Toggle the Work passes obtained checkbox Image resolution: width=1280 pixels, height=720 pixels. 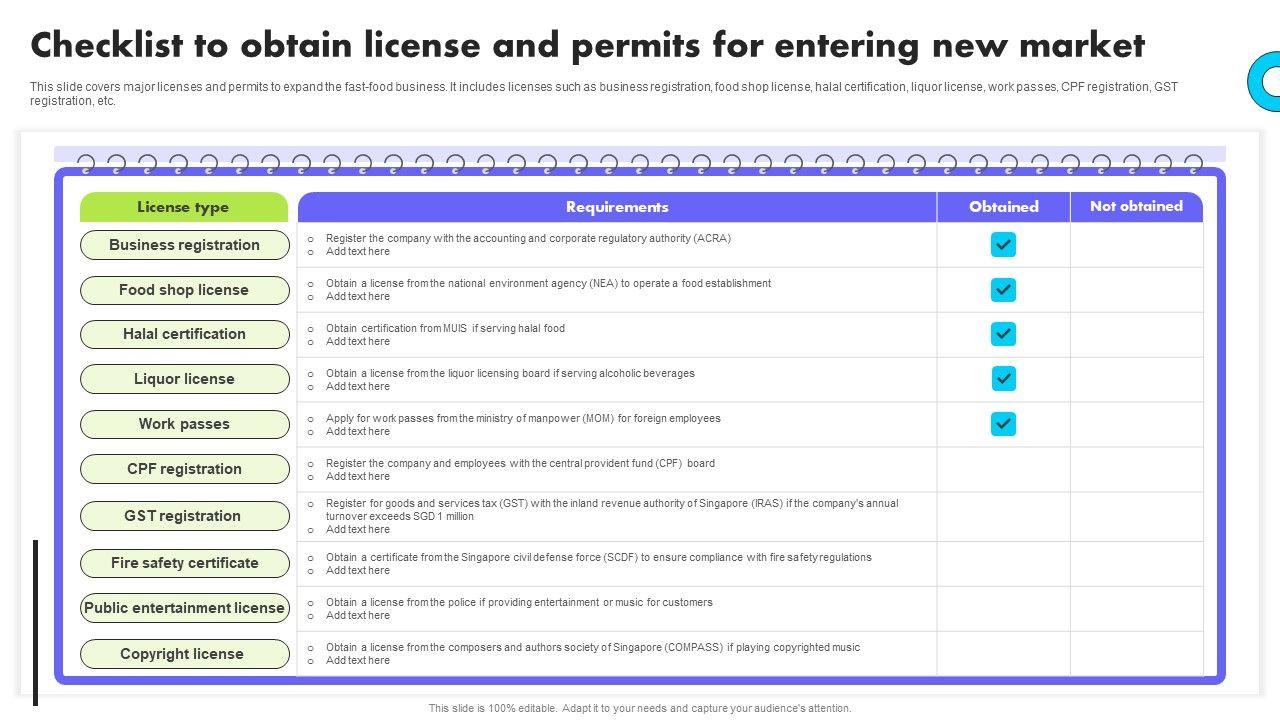[x=1003, y=424]
